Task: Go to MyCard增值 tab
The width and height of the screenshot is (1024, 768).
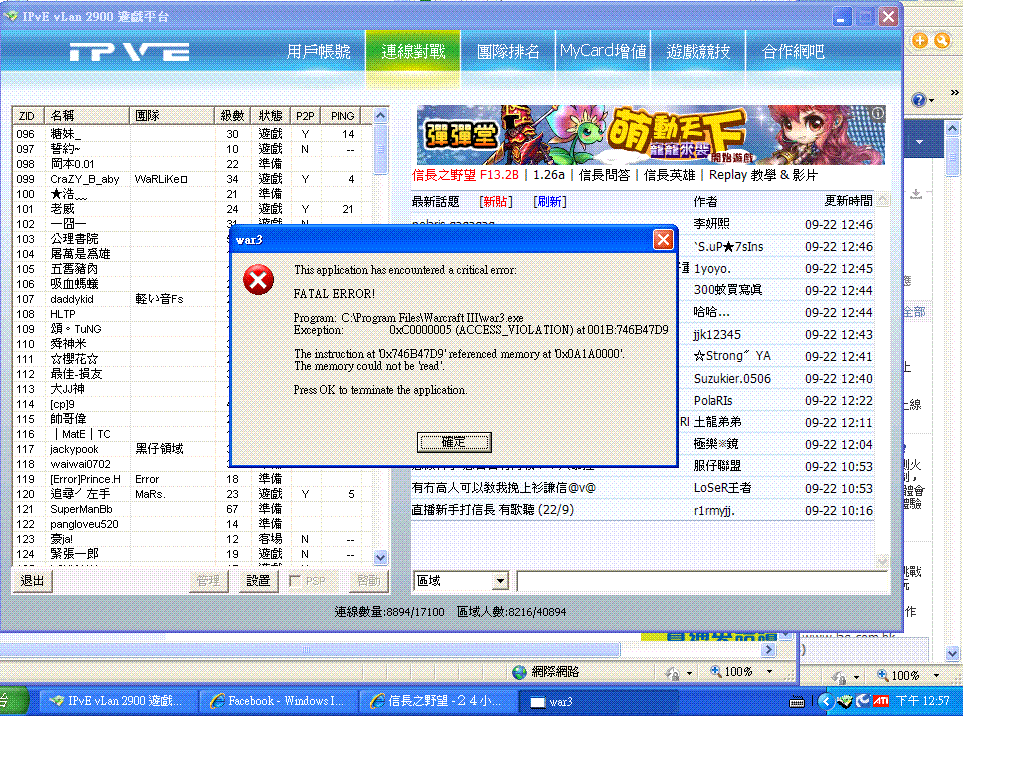Action: pos(603,51)
